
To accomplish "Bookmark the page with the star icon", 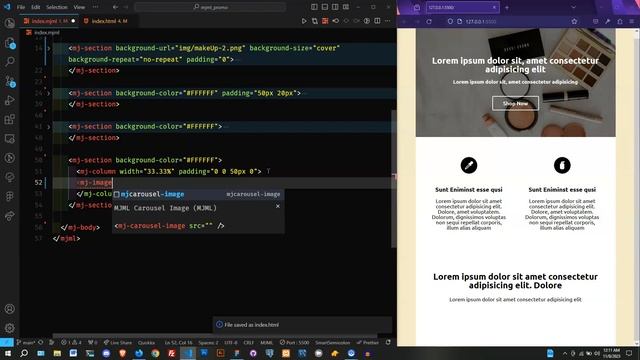I will [574, 21].
